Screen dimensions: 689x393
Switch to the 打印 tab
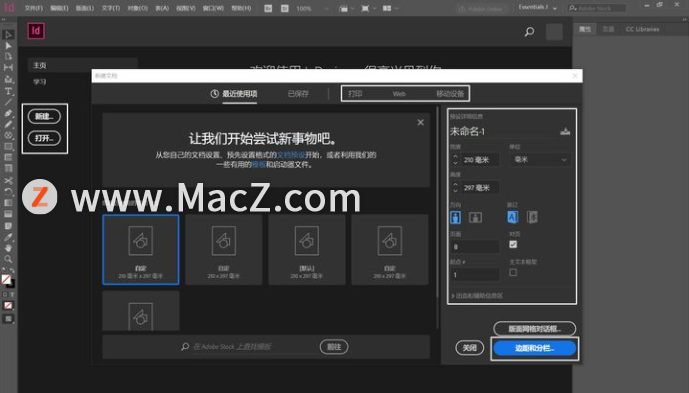pyautogui.click(x=355, y=94)
